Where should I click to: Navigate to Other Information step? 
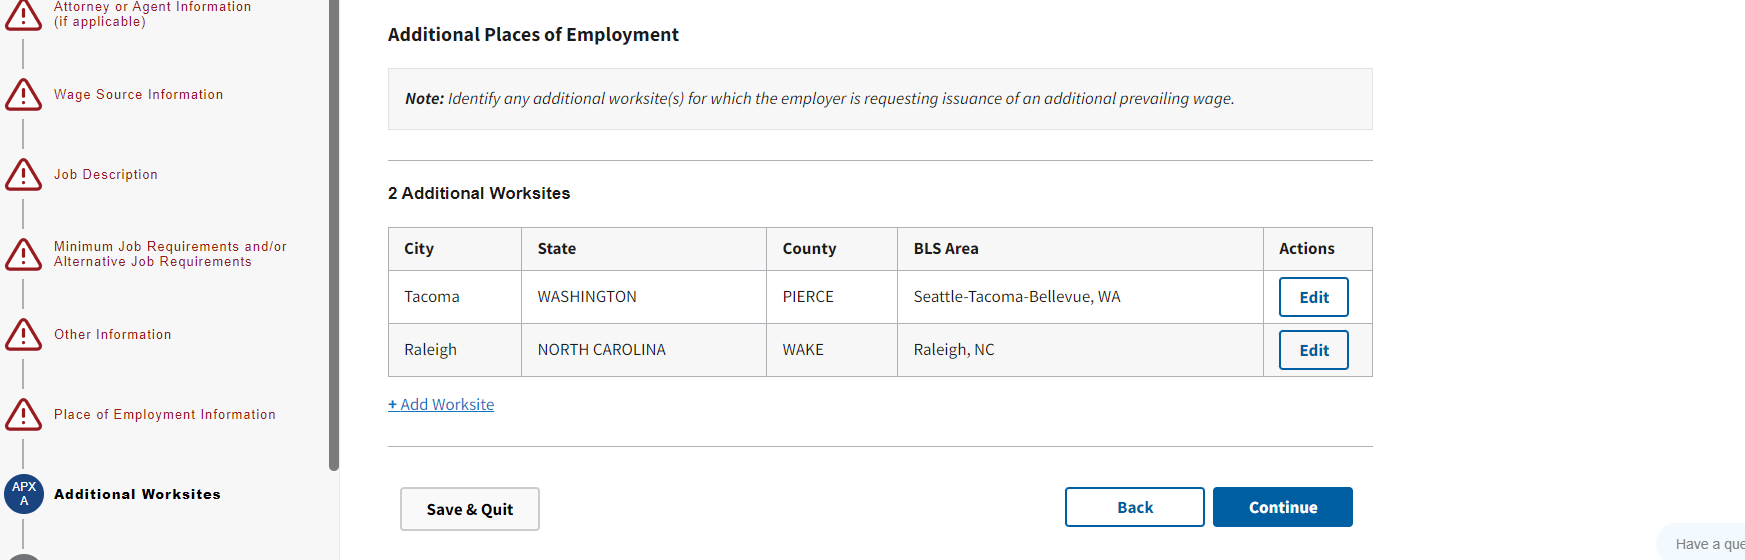point(113,335)
